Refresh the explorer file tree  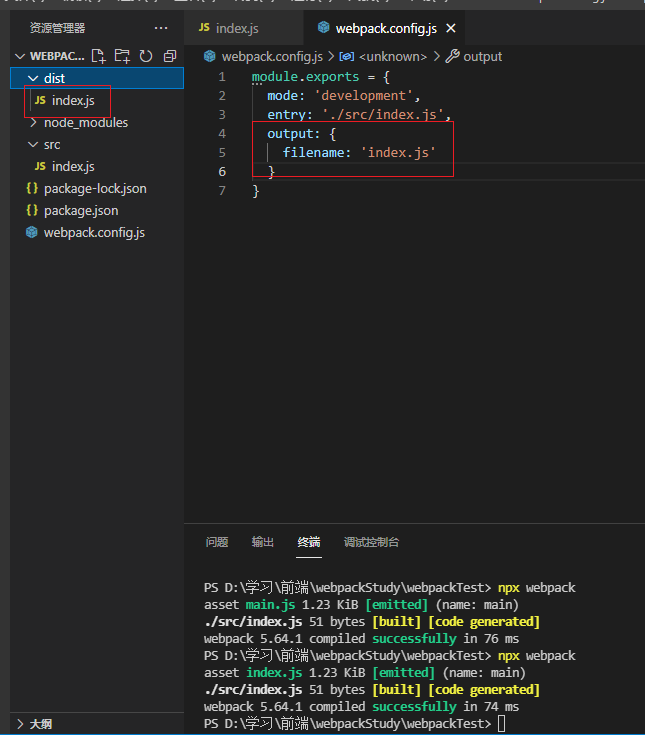(x=146, y=56)
